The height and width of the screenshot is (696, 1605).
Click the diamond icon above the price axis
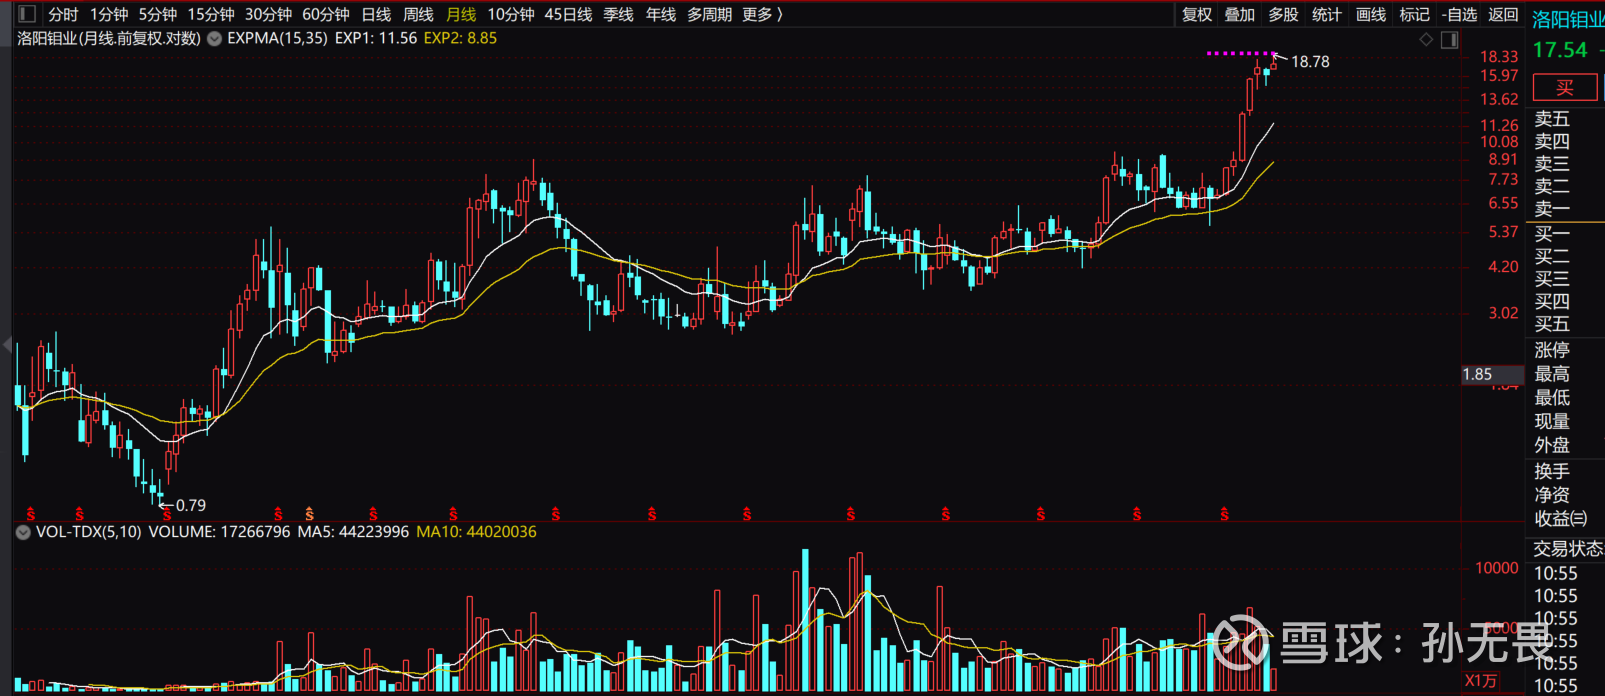1426,39
